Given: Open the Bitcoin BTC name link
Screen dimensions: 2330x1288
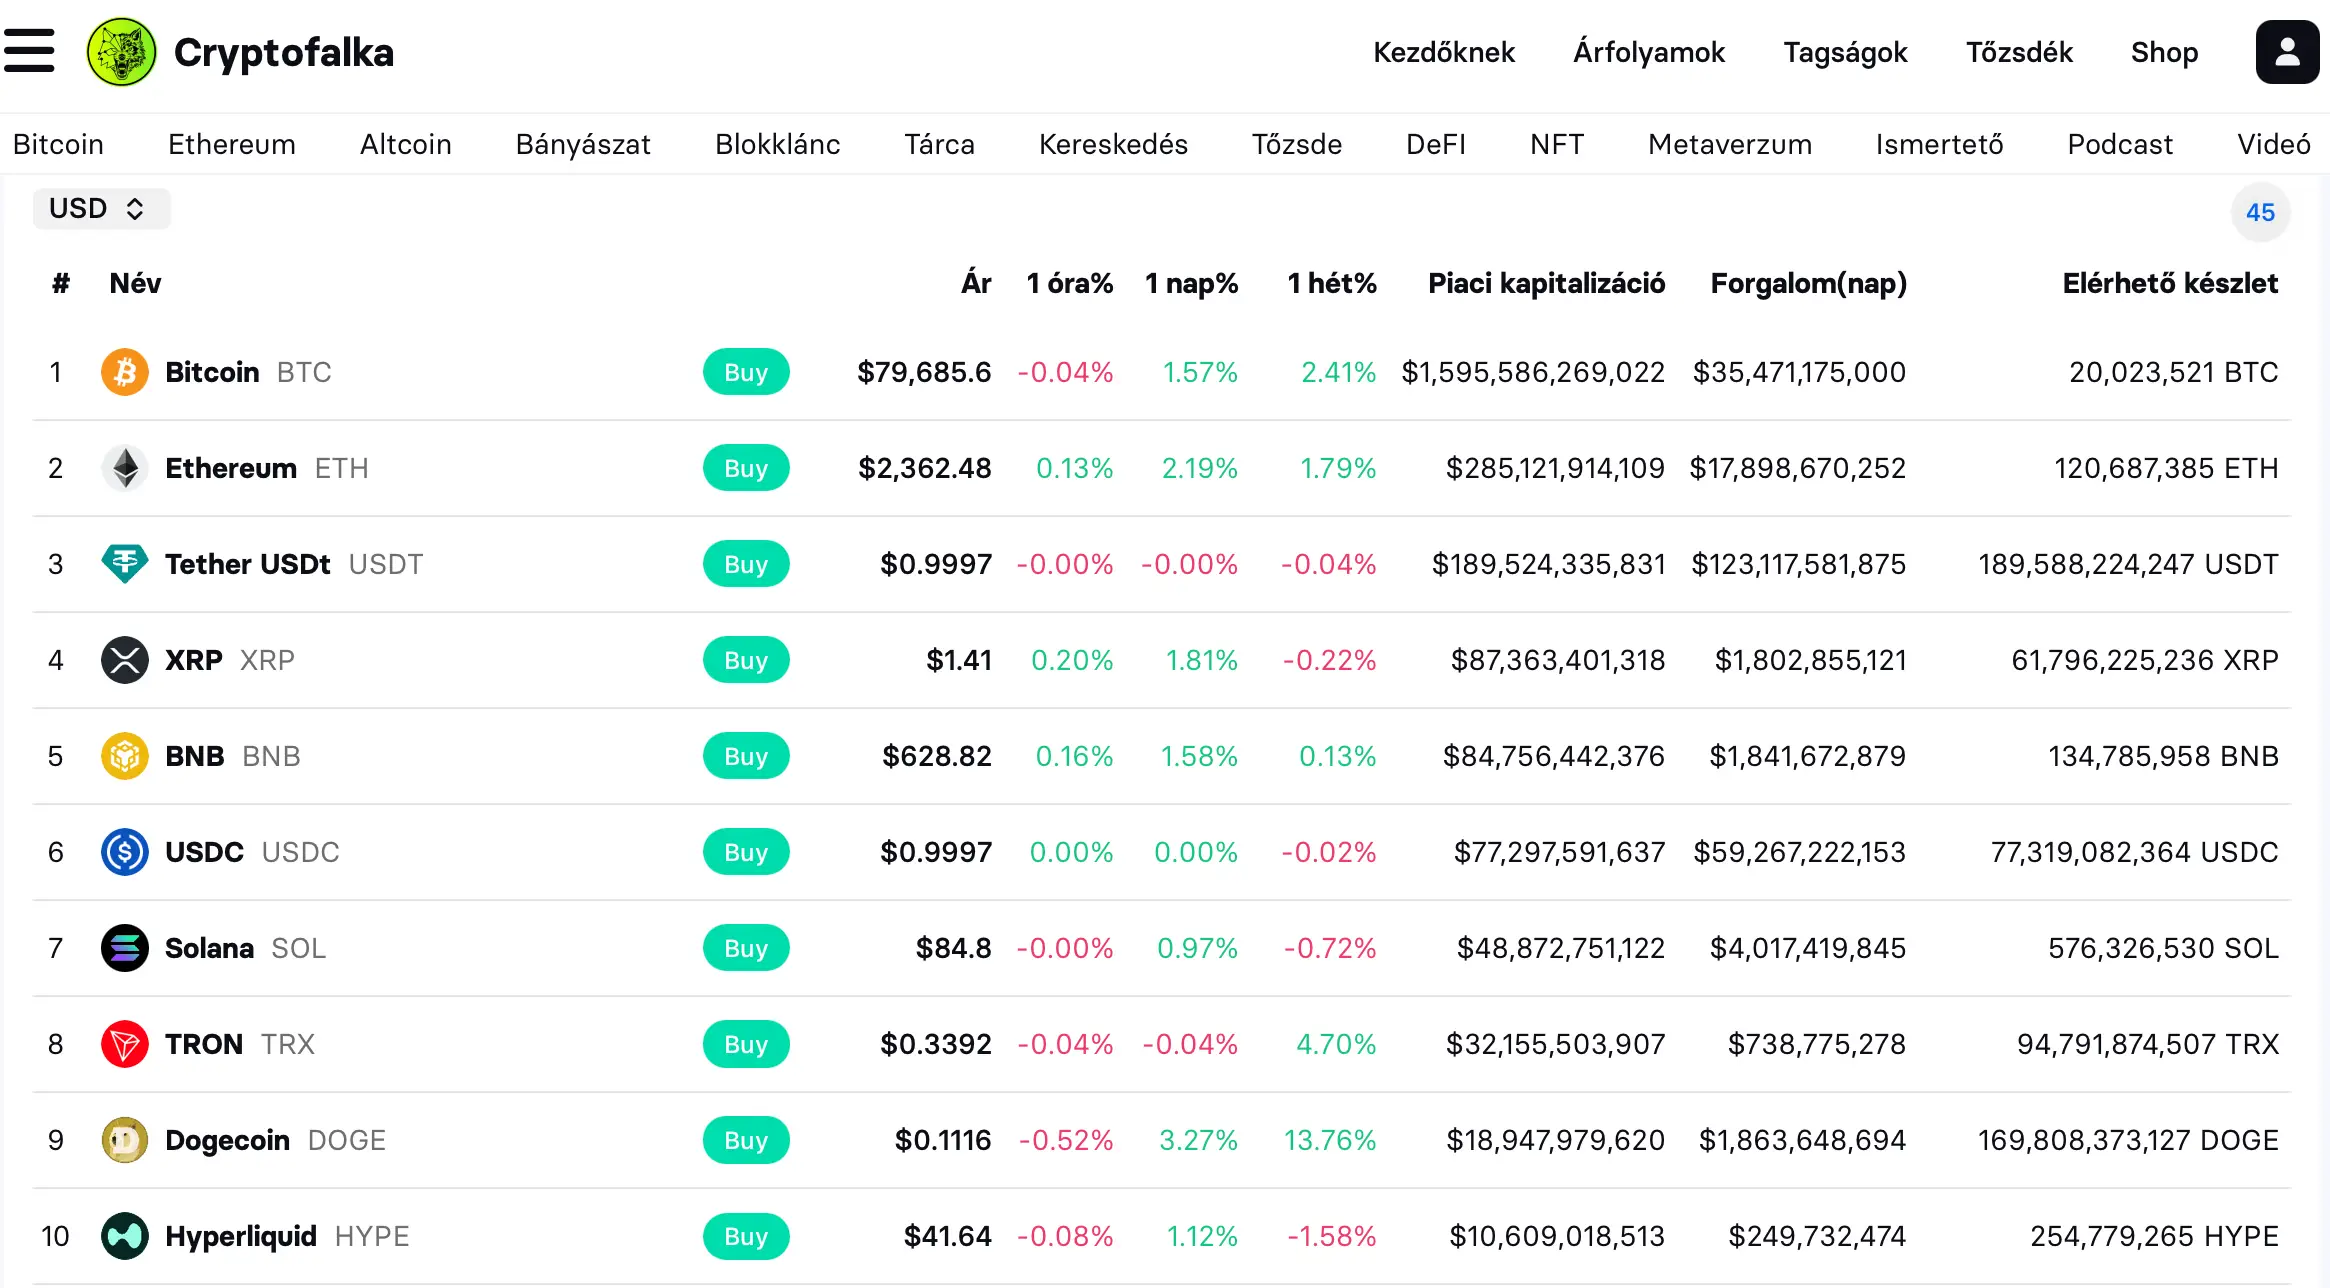Looking at the screenshot, I should (248, 372).
